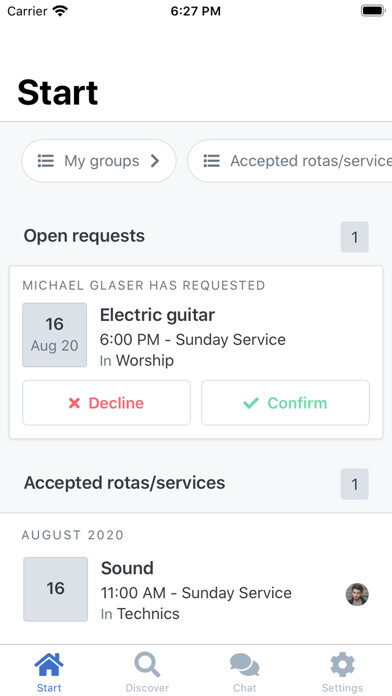Tap the list icon in My groups

coord(45,161)
